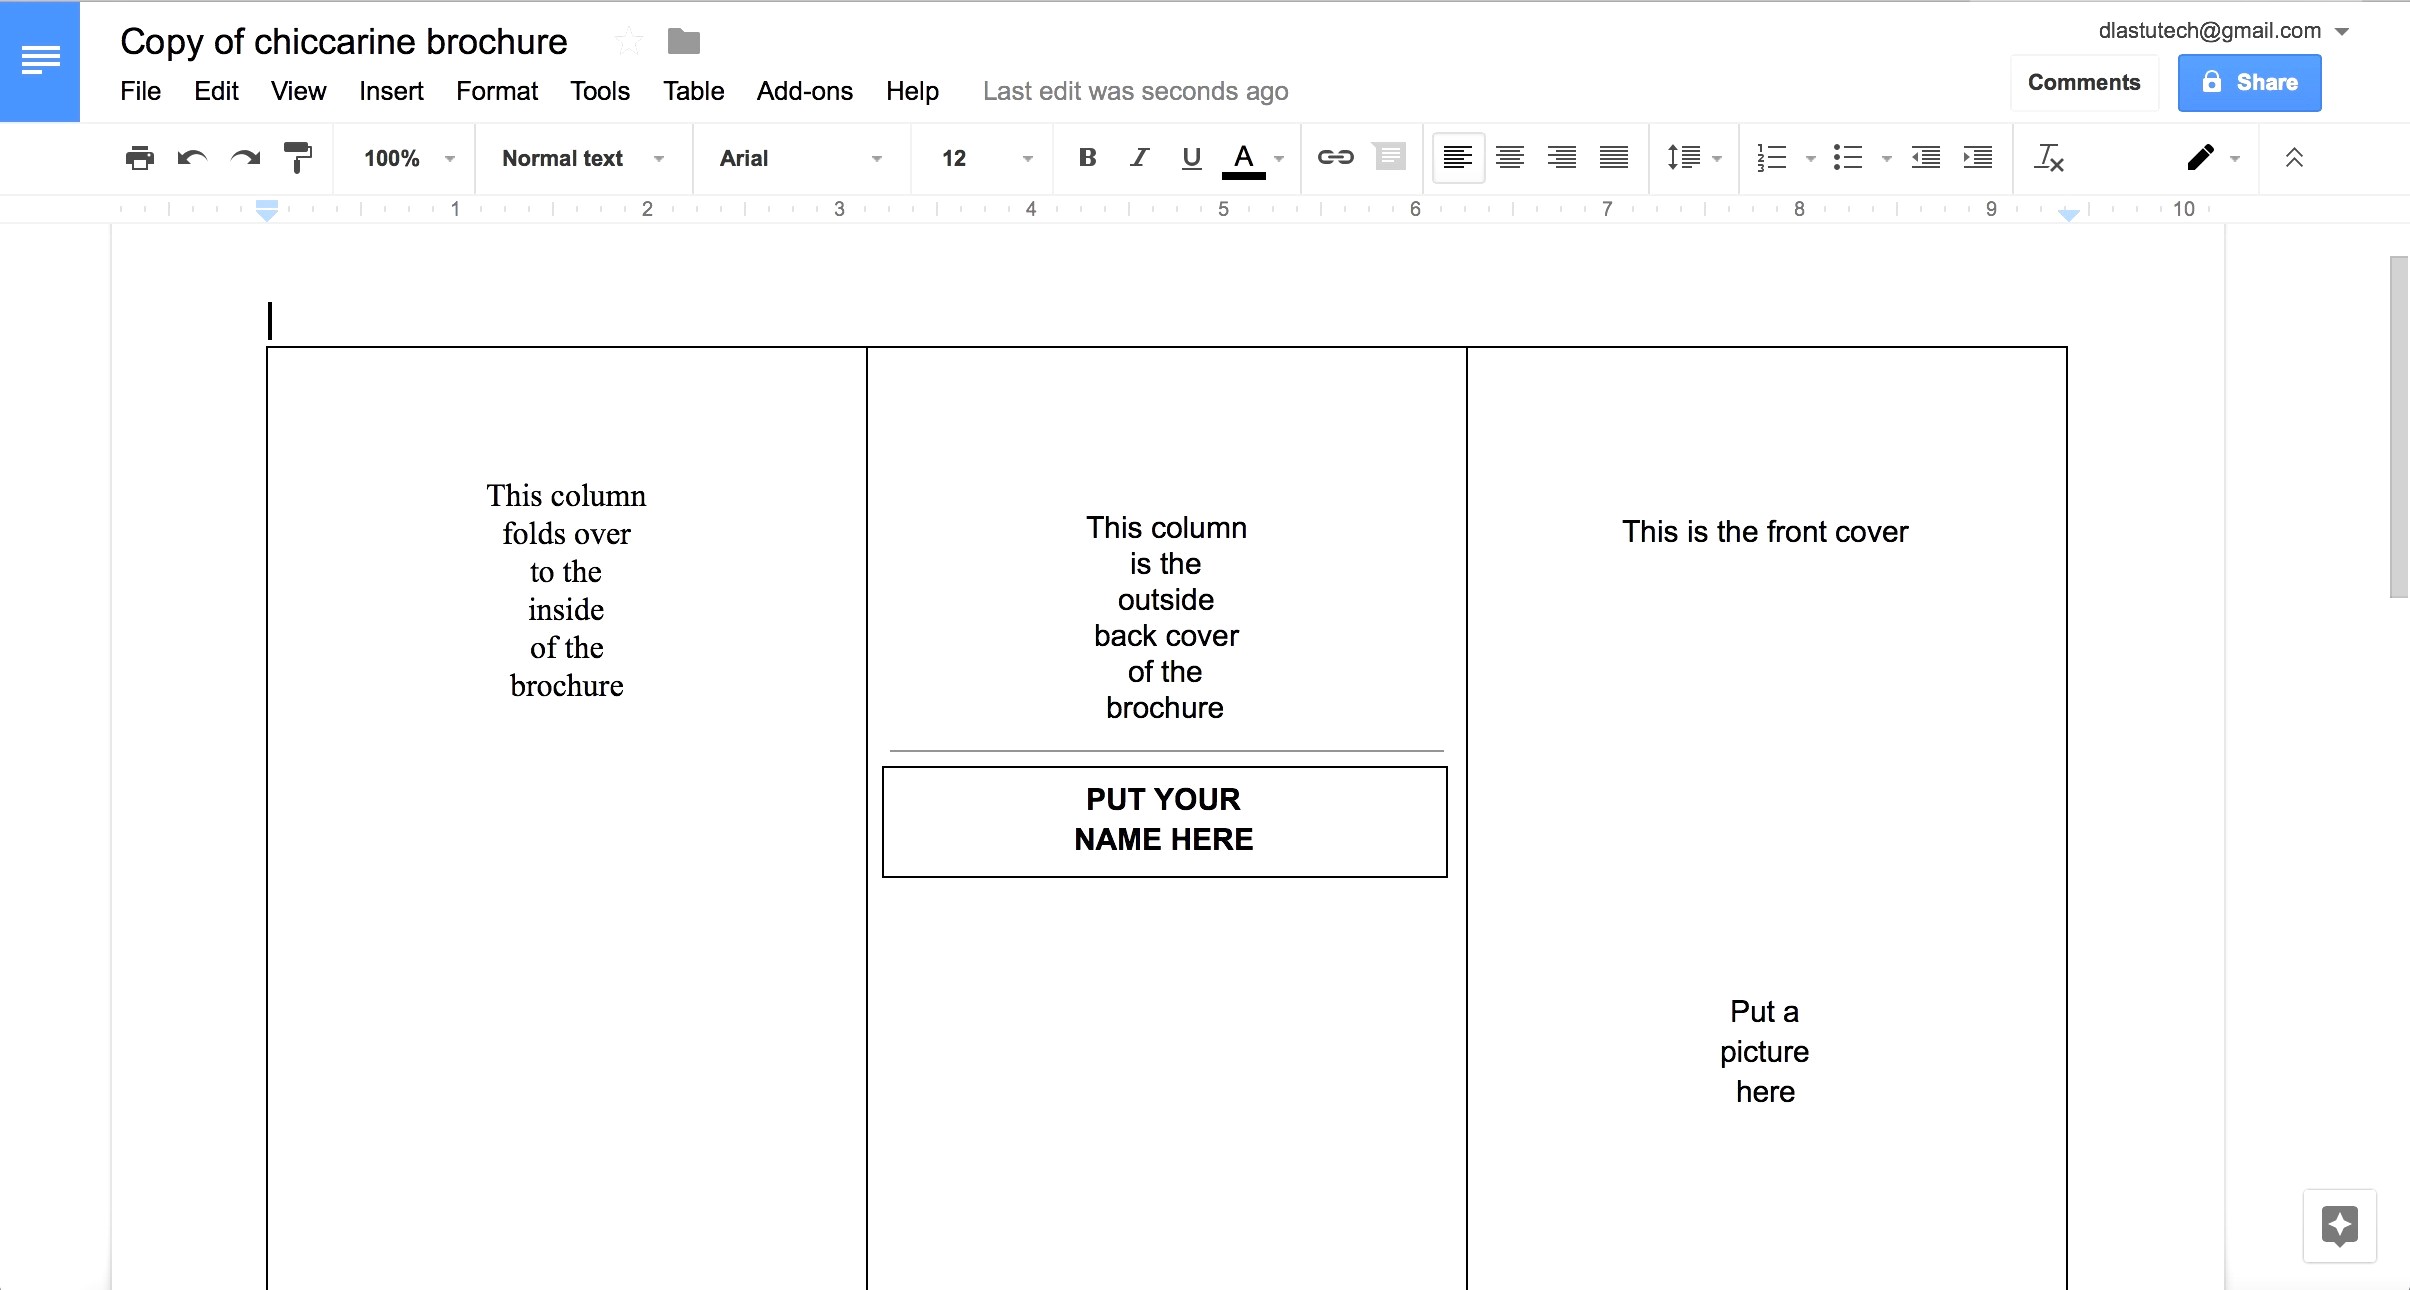Enable justified text alignment
2410x1290 pixels.
pos(1613,158)
